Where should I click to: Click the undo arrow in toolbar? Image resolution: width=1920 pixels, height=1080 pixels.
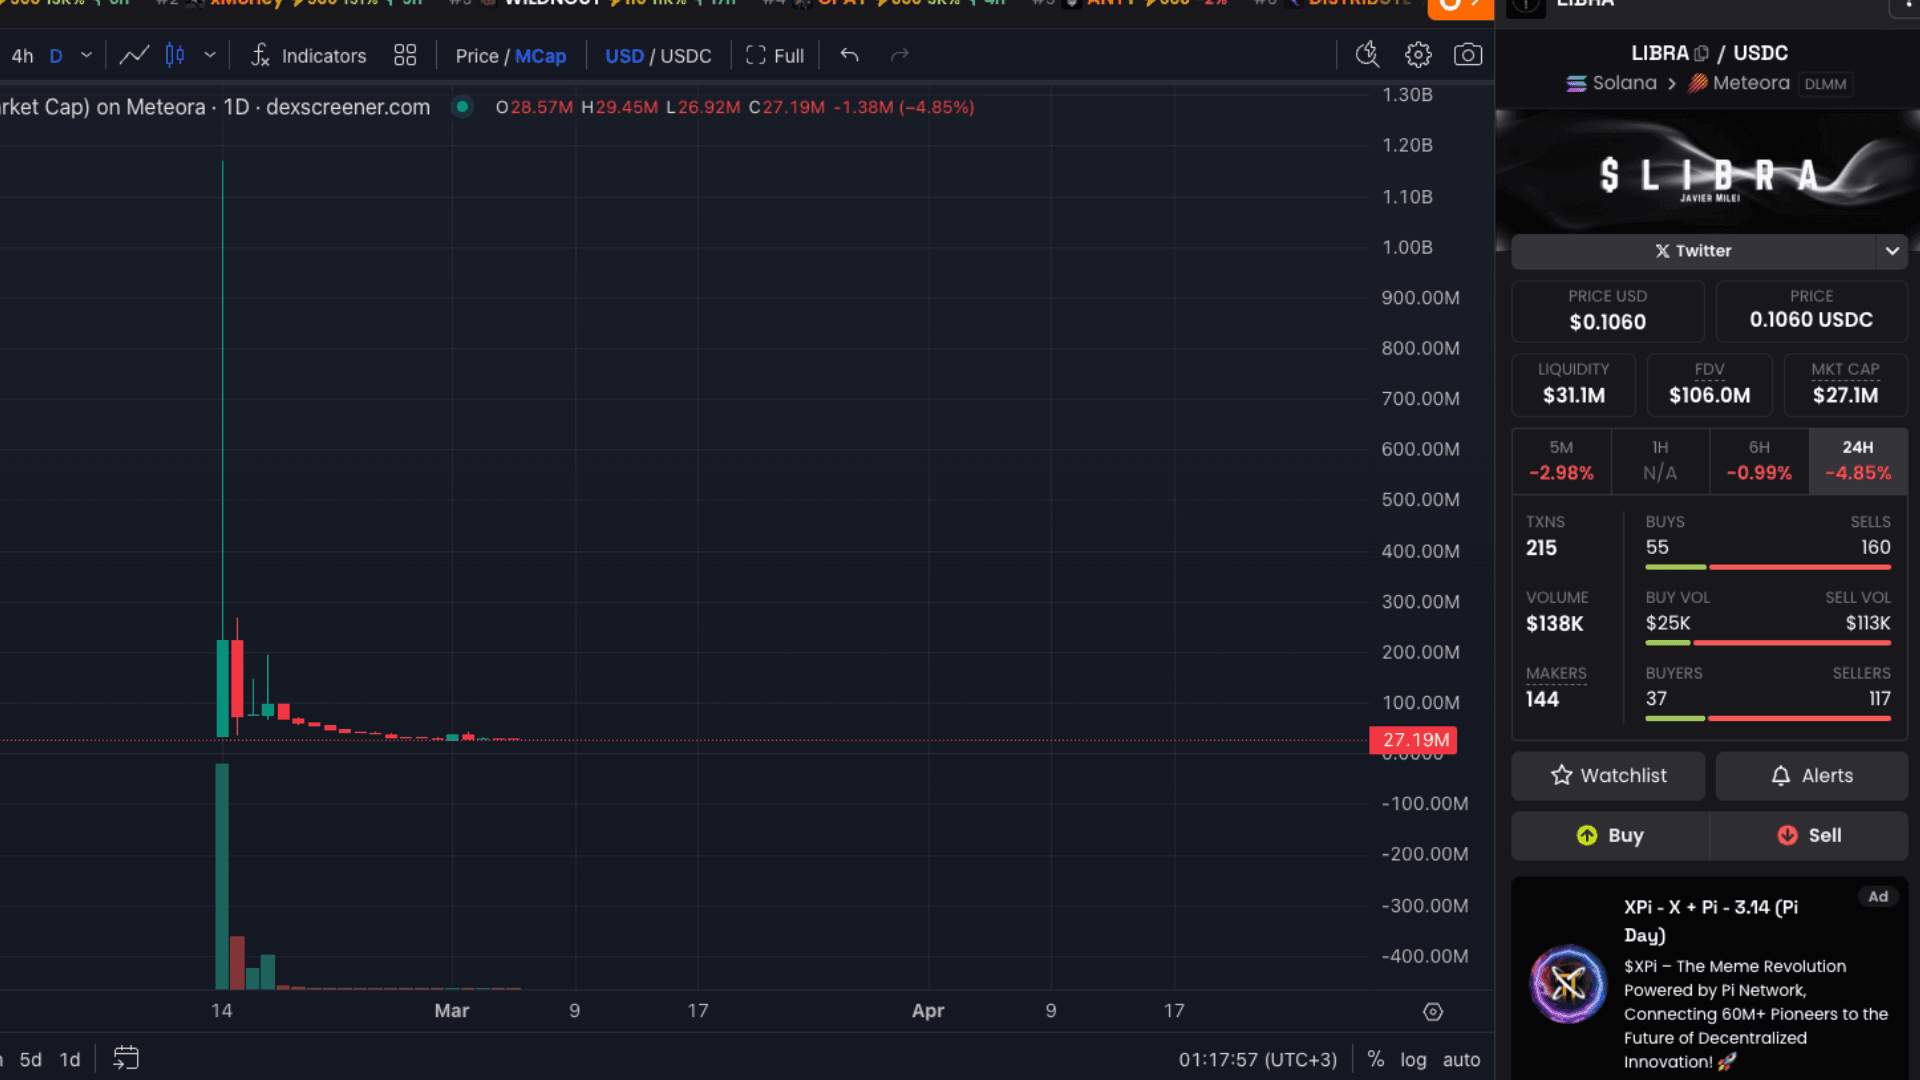[850, 55]
